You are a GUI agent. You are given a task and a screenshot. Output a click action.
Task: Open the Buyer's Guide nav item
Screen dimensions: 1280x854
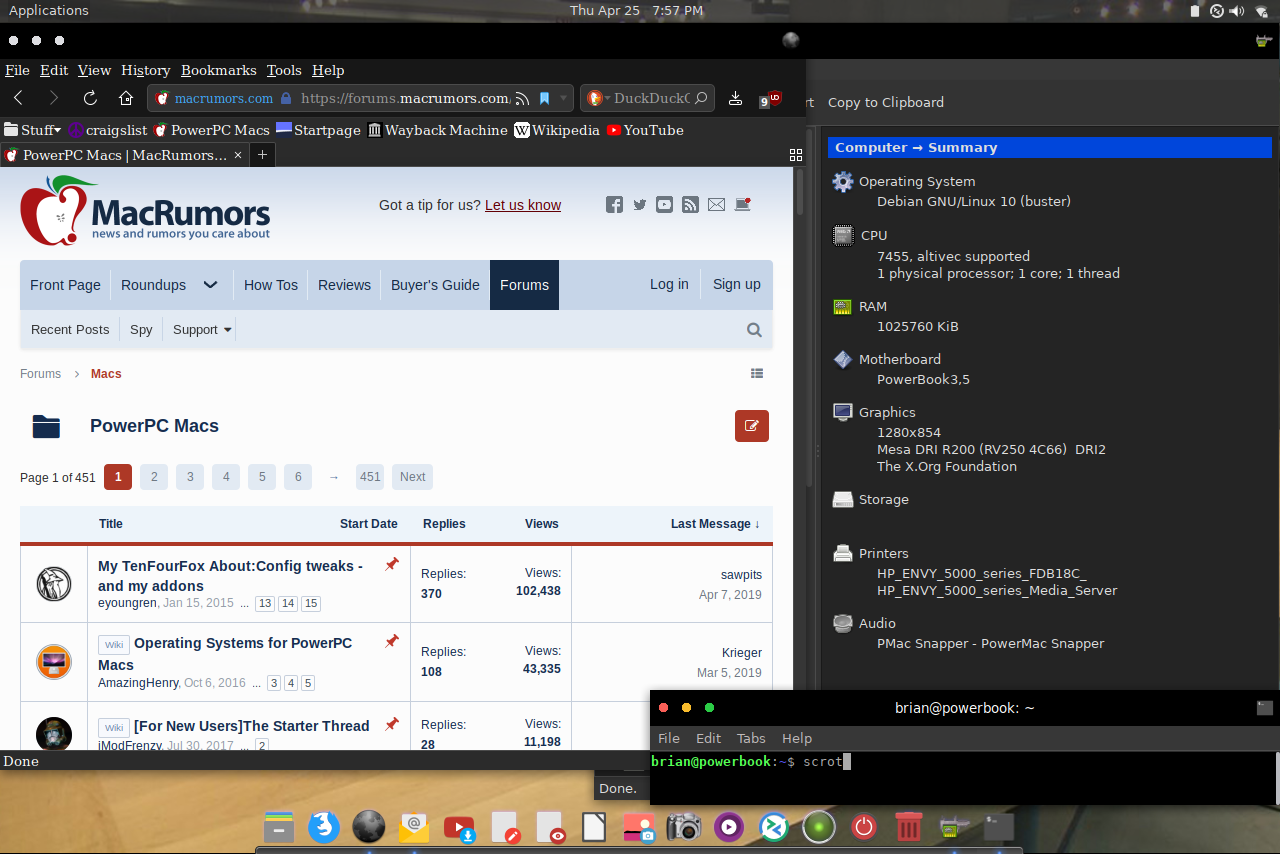(x=435, y=285)
